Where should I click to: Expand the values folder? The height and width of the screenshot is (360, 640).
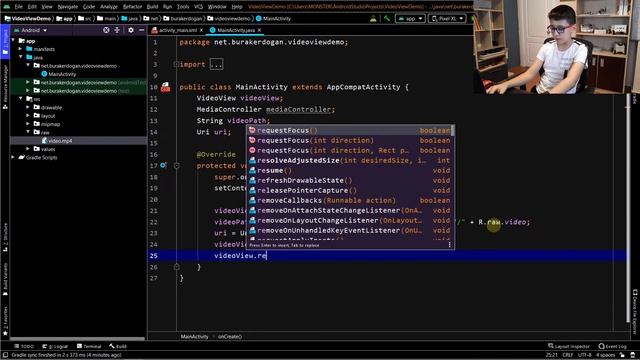(28, 149)
